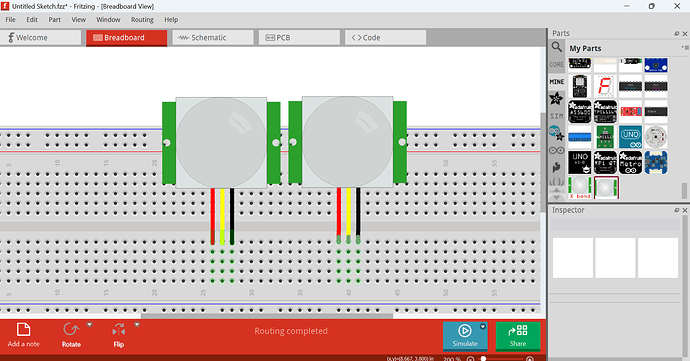Select the teal Arduino UNO part
This screenshot has height=361, width=690.
click(x=631, y=137)
